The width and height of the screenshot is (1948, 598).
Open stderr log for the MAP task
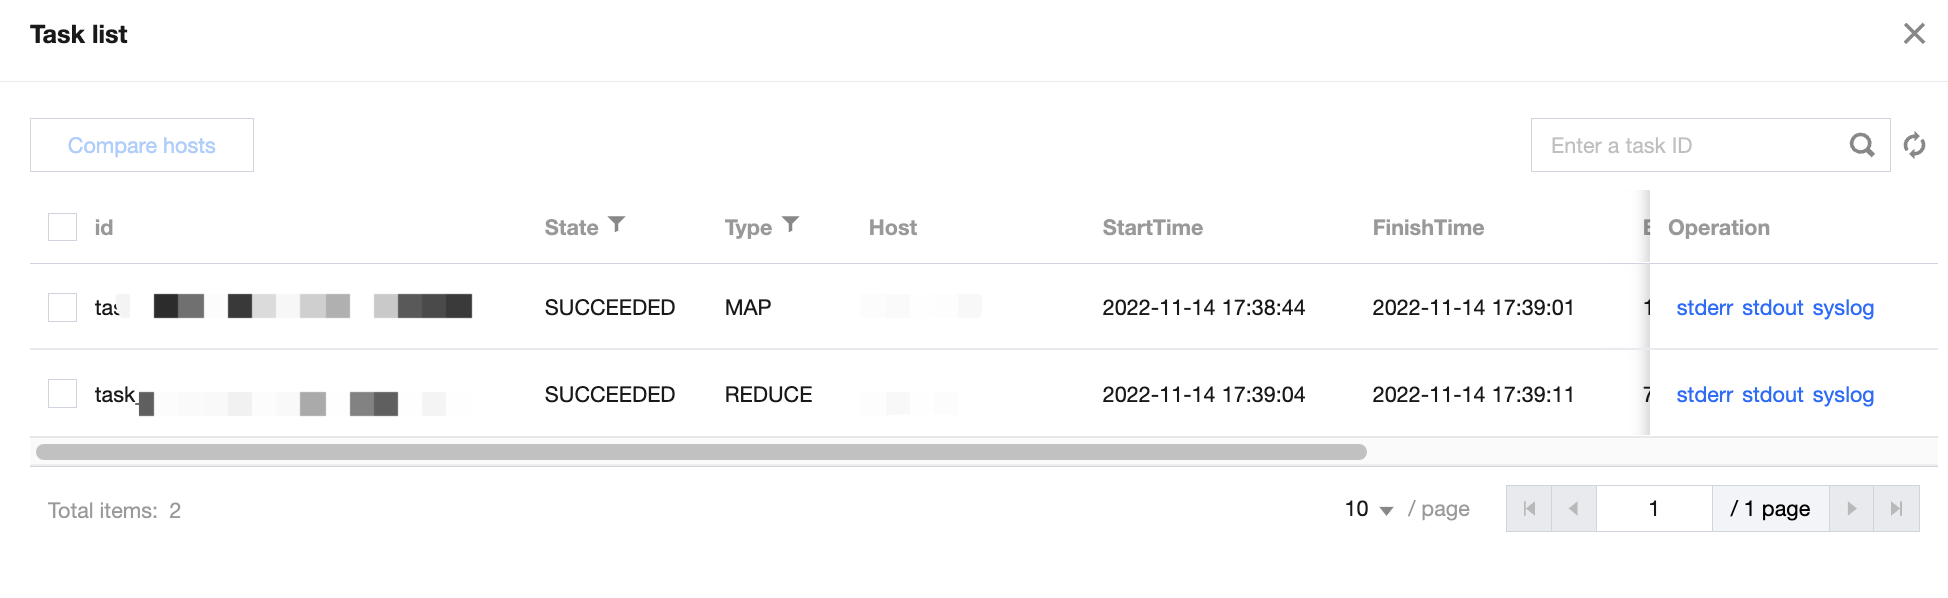click(1704, 308)
